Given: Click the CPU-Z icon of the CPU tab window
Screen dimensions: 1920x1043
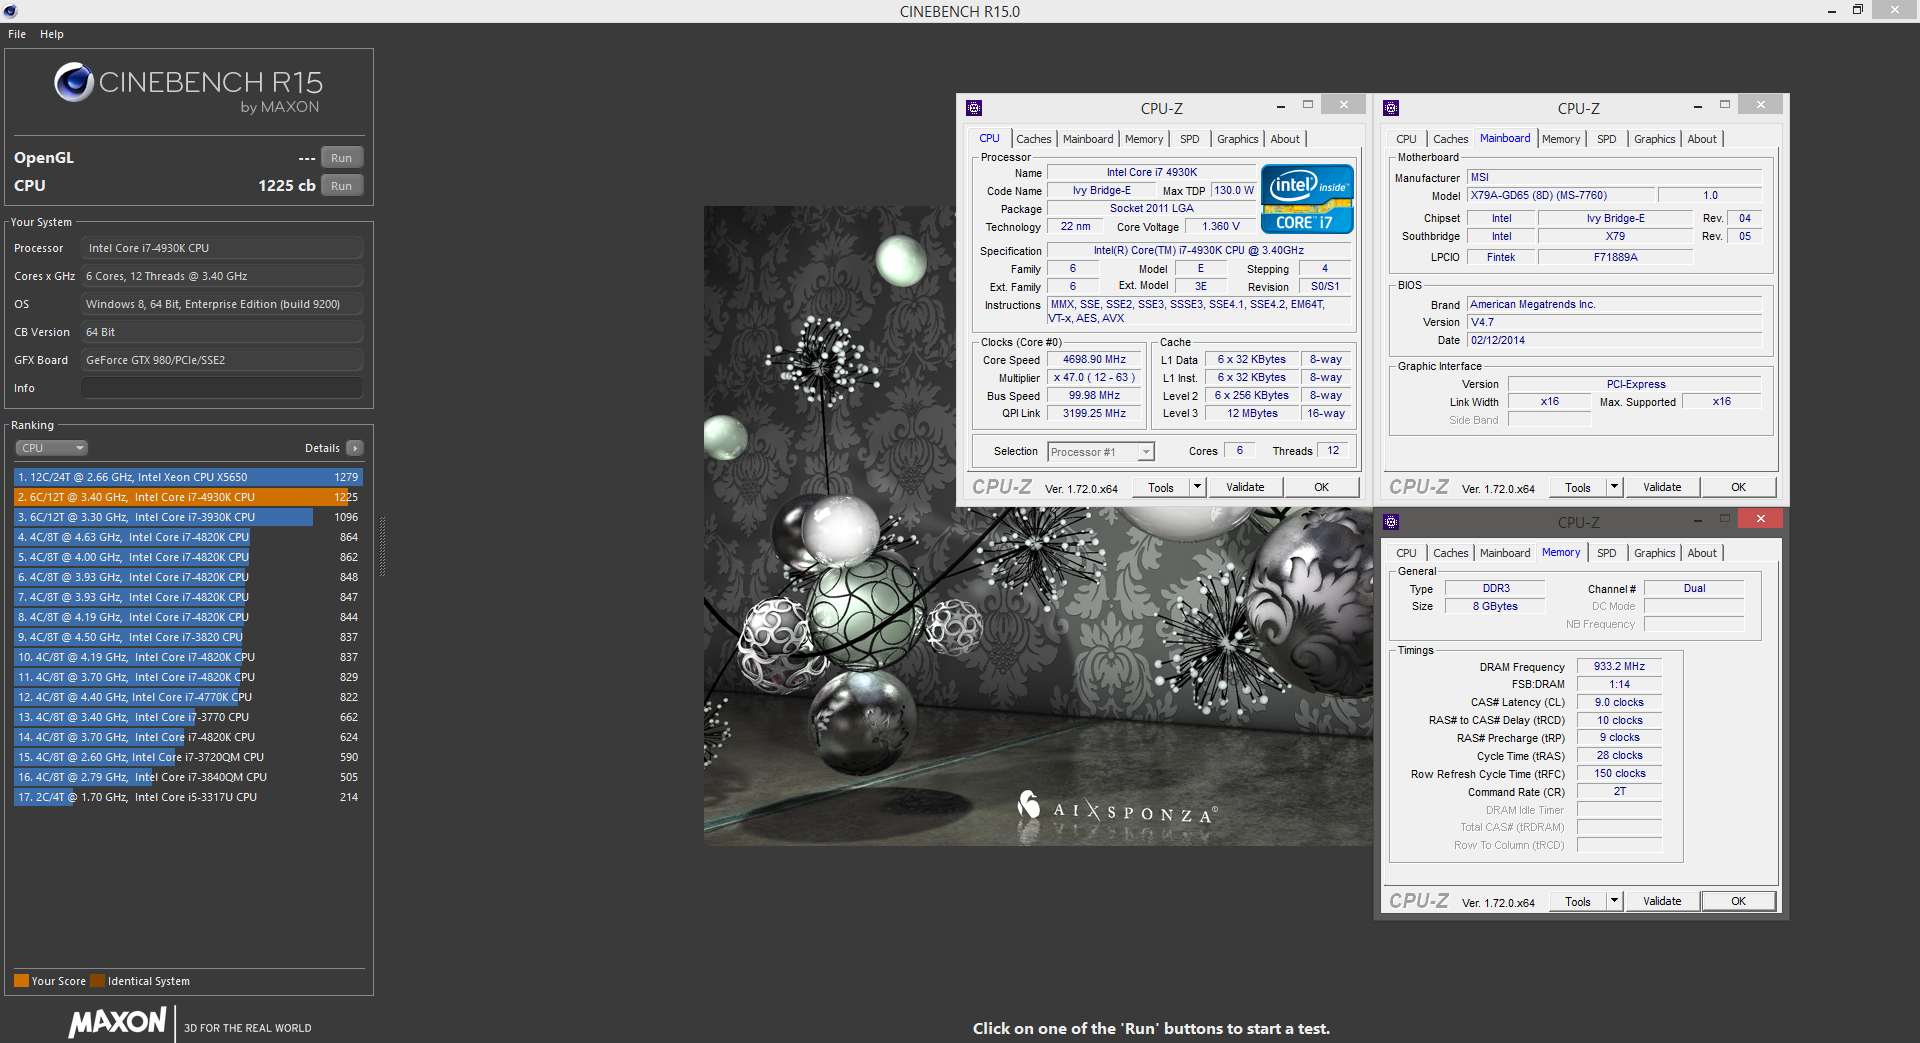Looking at the screenshot, I should coord(974,108).
